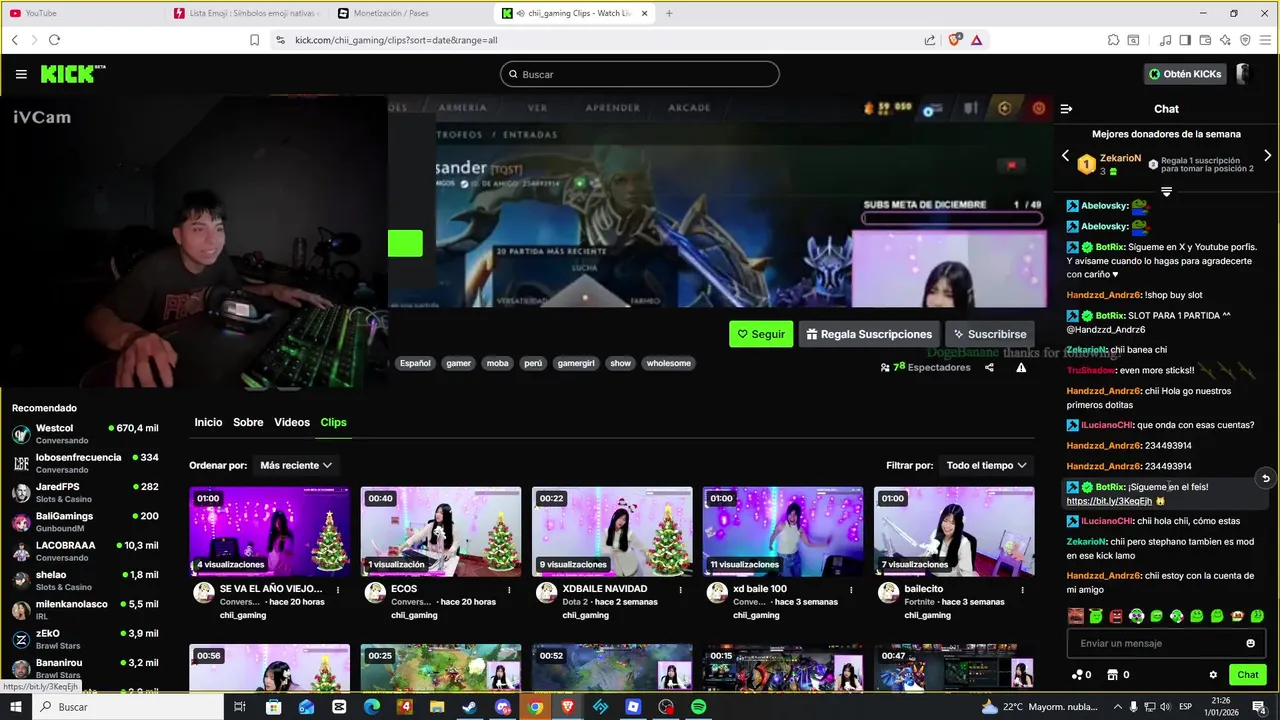Play the ECOS clip thumbnail

click(x=441, y=532)
